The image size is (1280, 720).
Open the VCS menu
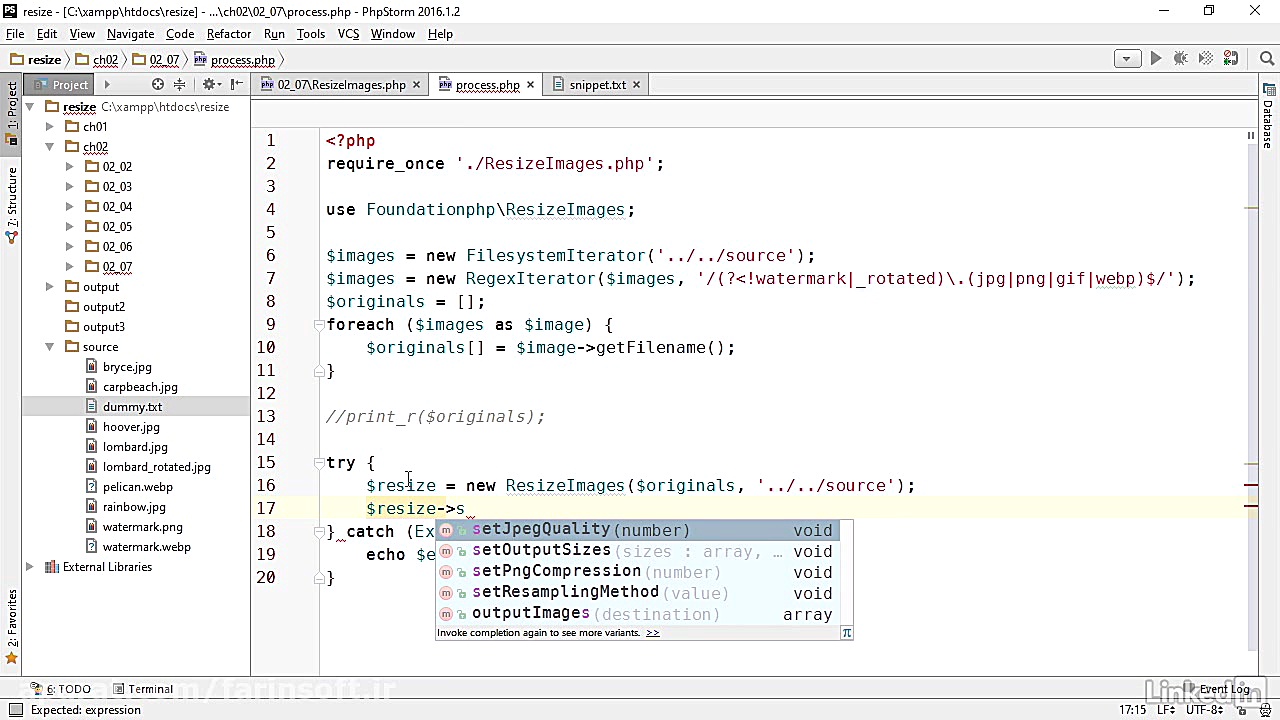348,34
